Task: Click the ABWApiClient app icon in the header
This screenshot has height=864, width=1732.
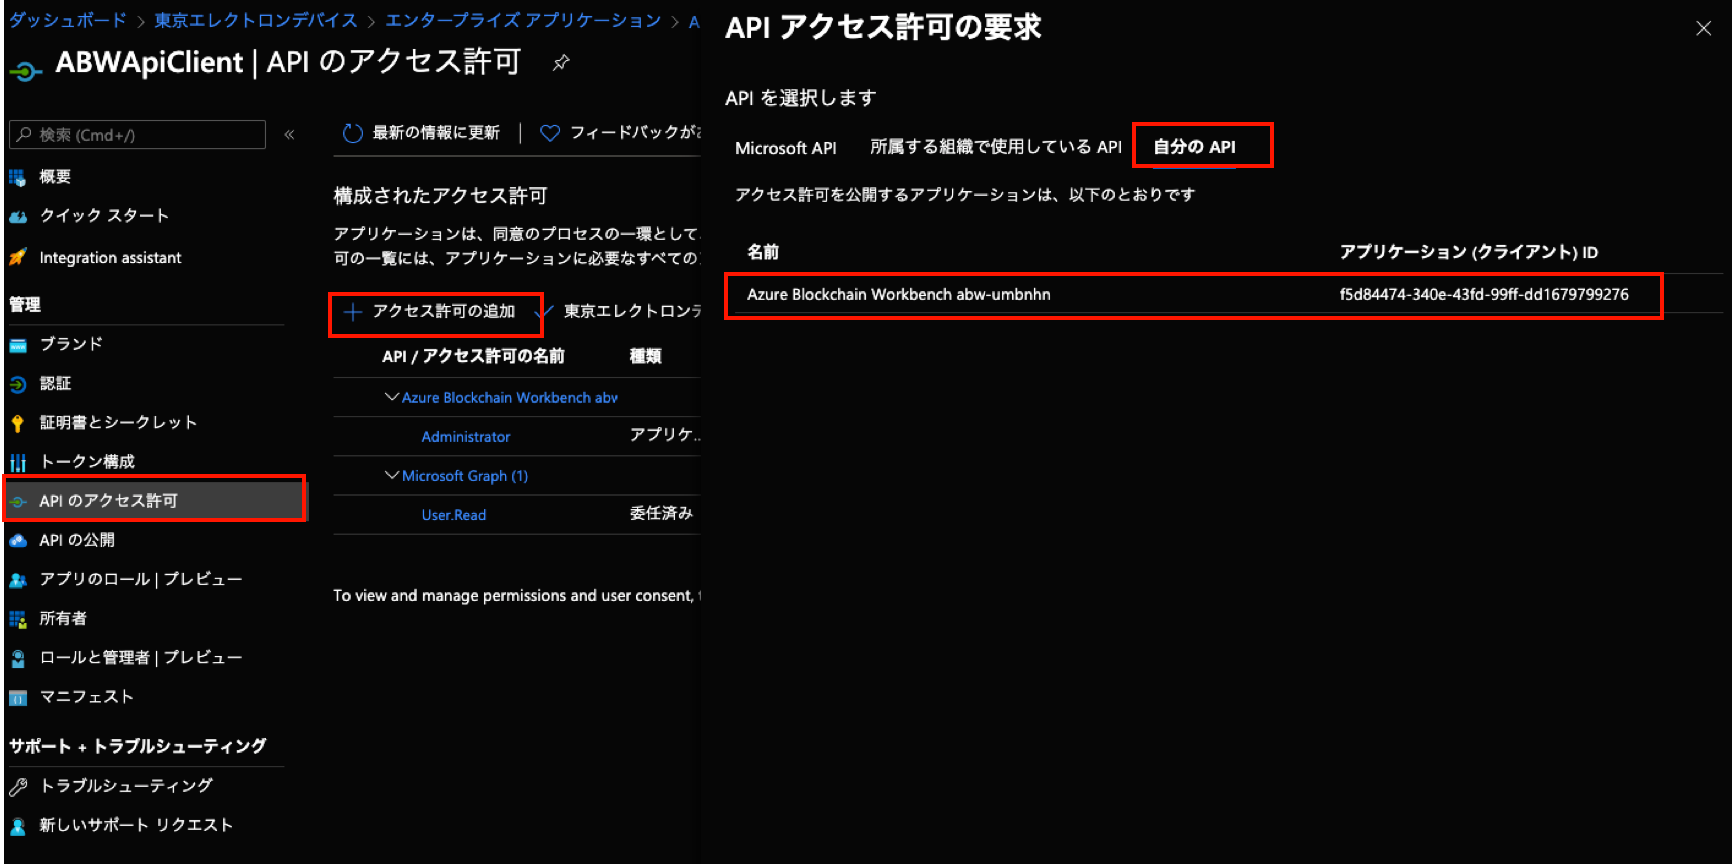Action: 26,70
